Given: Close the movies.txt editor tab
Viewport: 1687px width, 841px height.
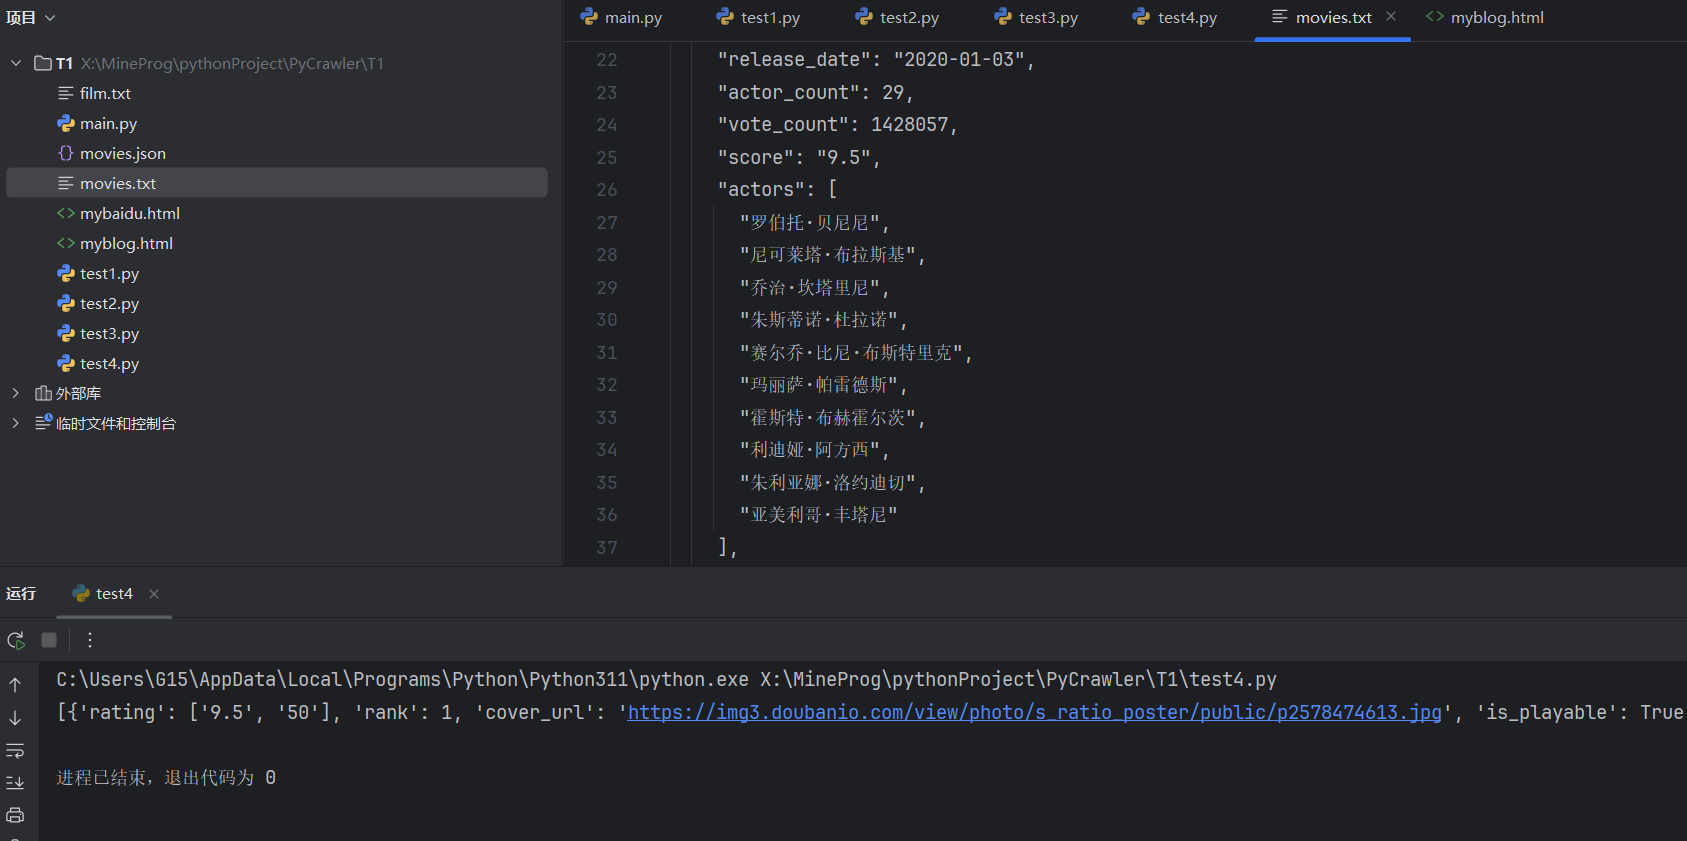Looking at the screenshot, I should point(1391,17).
